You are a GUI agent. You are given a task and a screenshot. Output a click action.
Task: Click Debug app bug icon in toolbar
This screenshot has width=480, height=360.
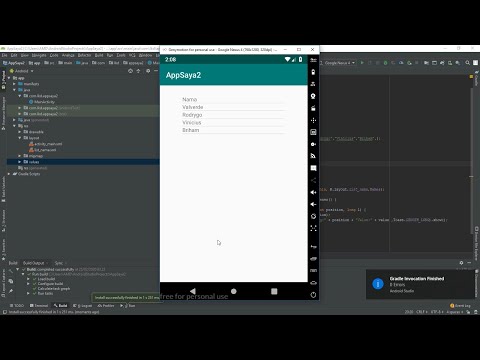coord(386,63)
